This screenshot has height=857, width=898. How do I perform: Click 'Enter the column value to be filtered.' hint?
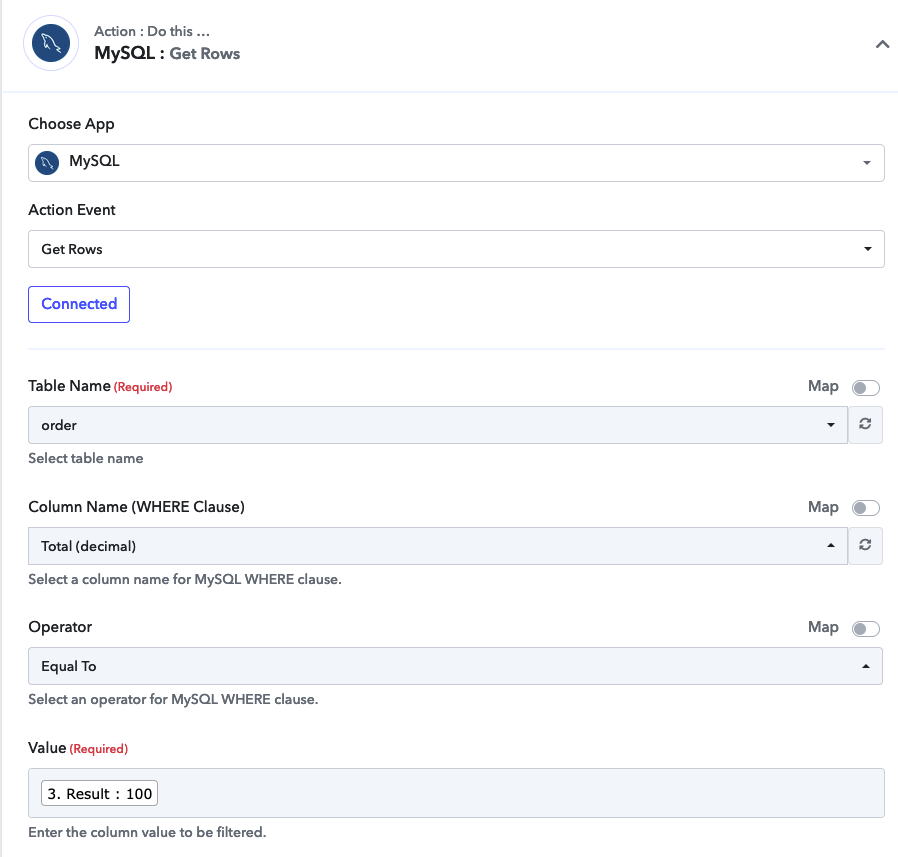click(x=147, y=832)
